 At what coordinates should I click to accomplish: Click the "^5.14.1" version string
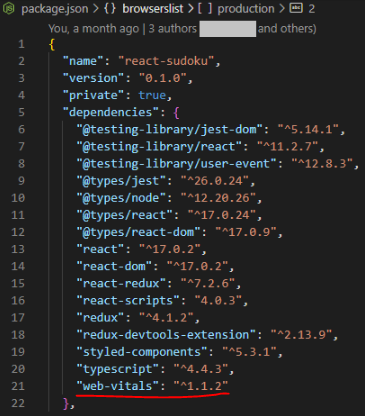click(x=308, y=129)
